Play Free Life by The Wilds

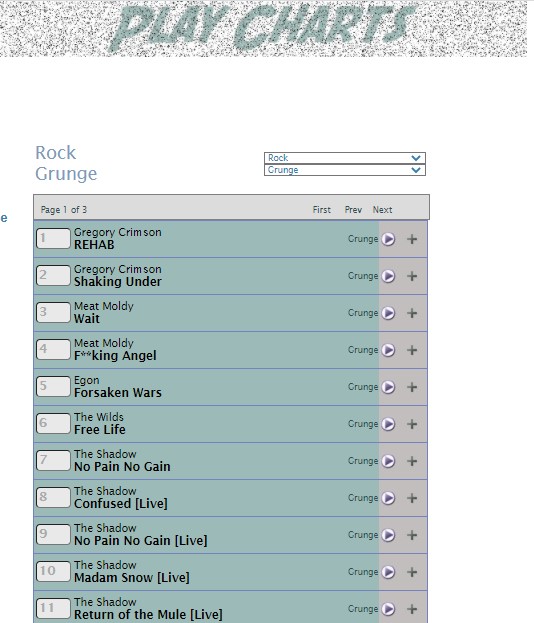[x=388, y=424]
